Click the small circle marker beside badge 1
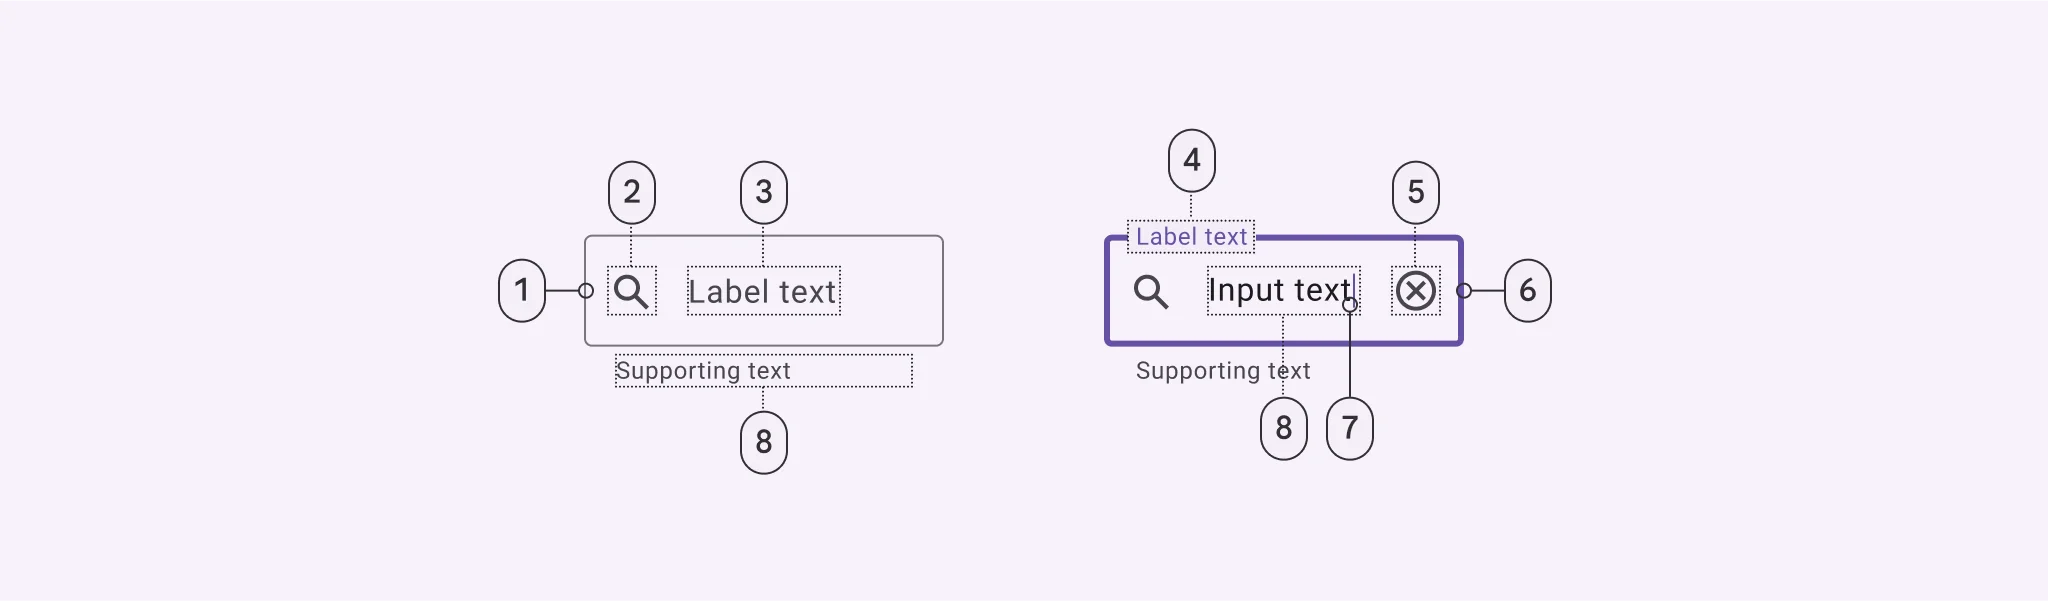Screen dimensions: 2048x601 586,291
